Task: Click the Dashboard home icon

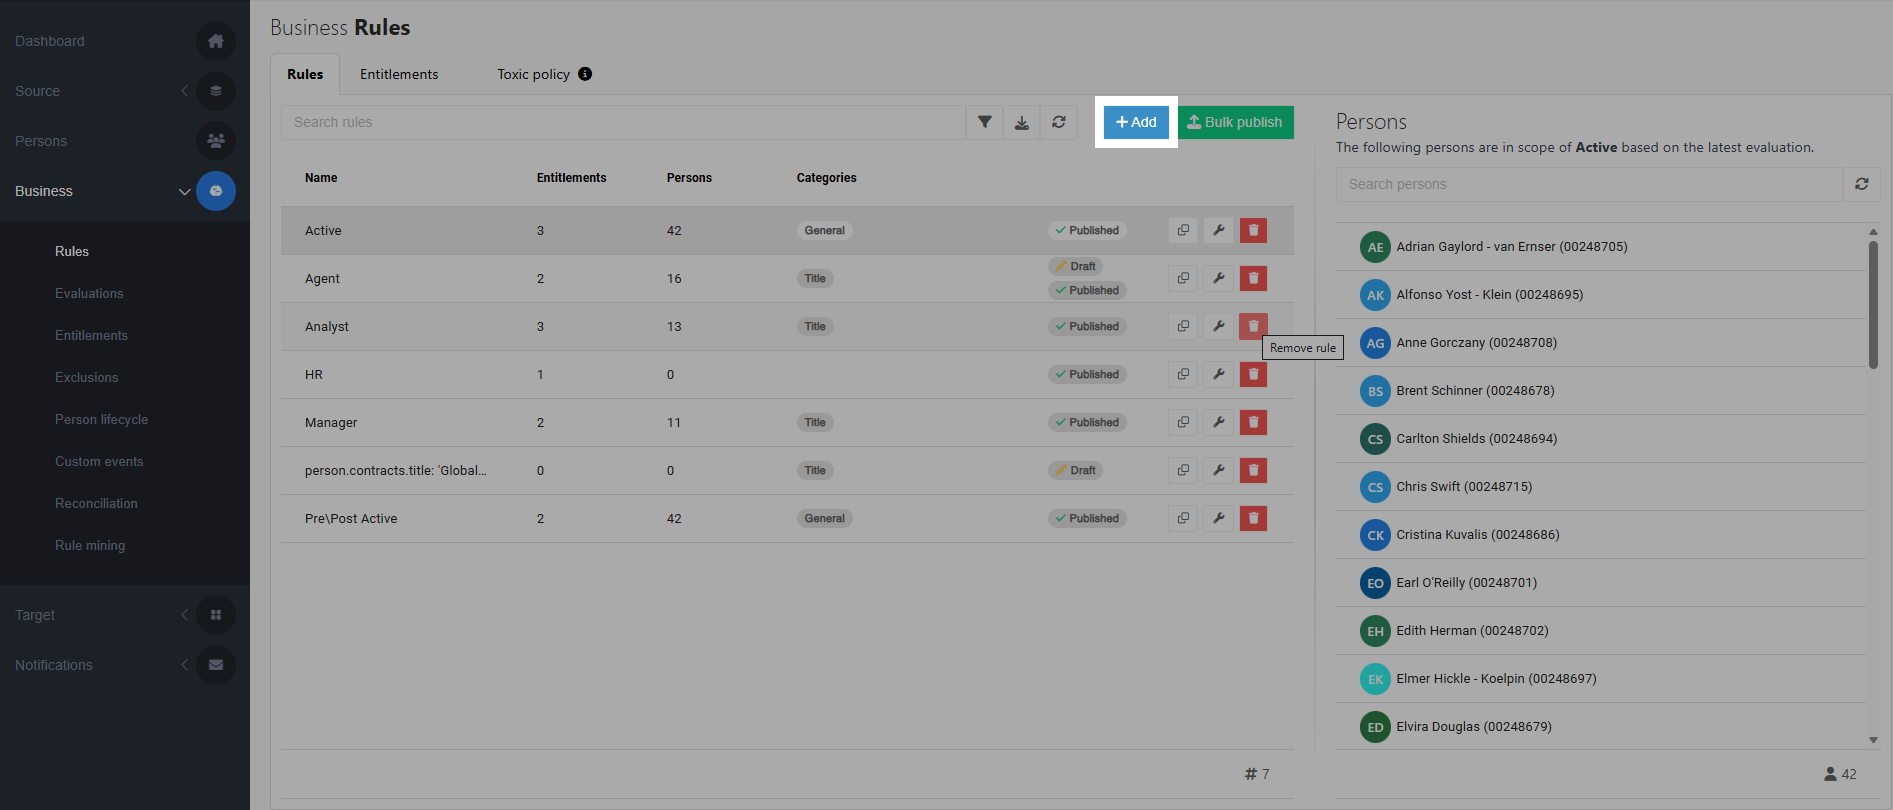Action: coord(216,41)
